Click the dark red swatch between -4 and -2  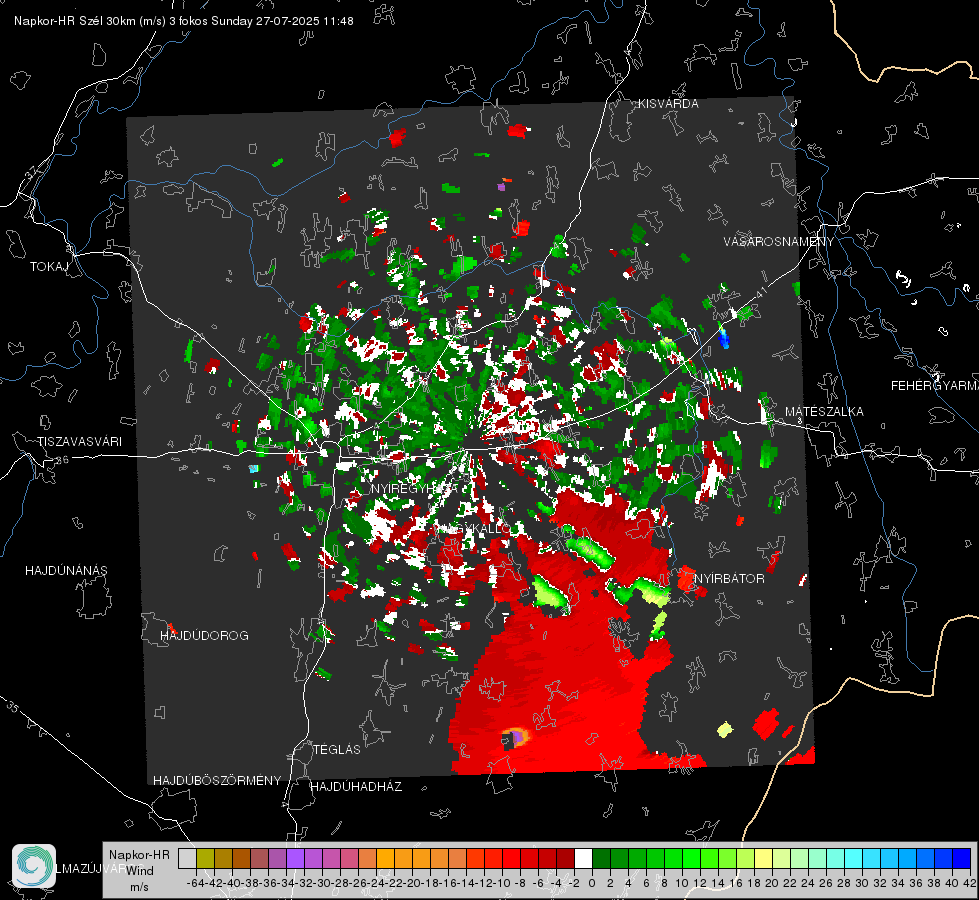coord(565,858)
